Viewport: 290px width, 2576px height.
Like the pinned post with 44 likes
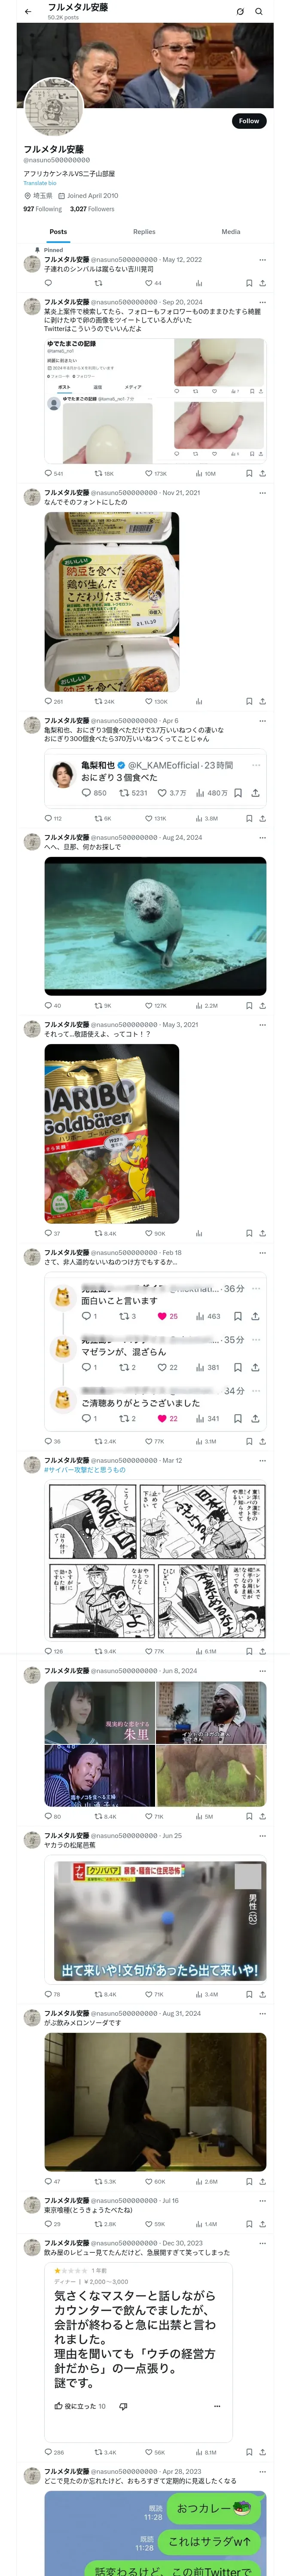coord(153,283)
